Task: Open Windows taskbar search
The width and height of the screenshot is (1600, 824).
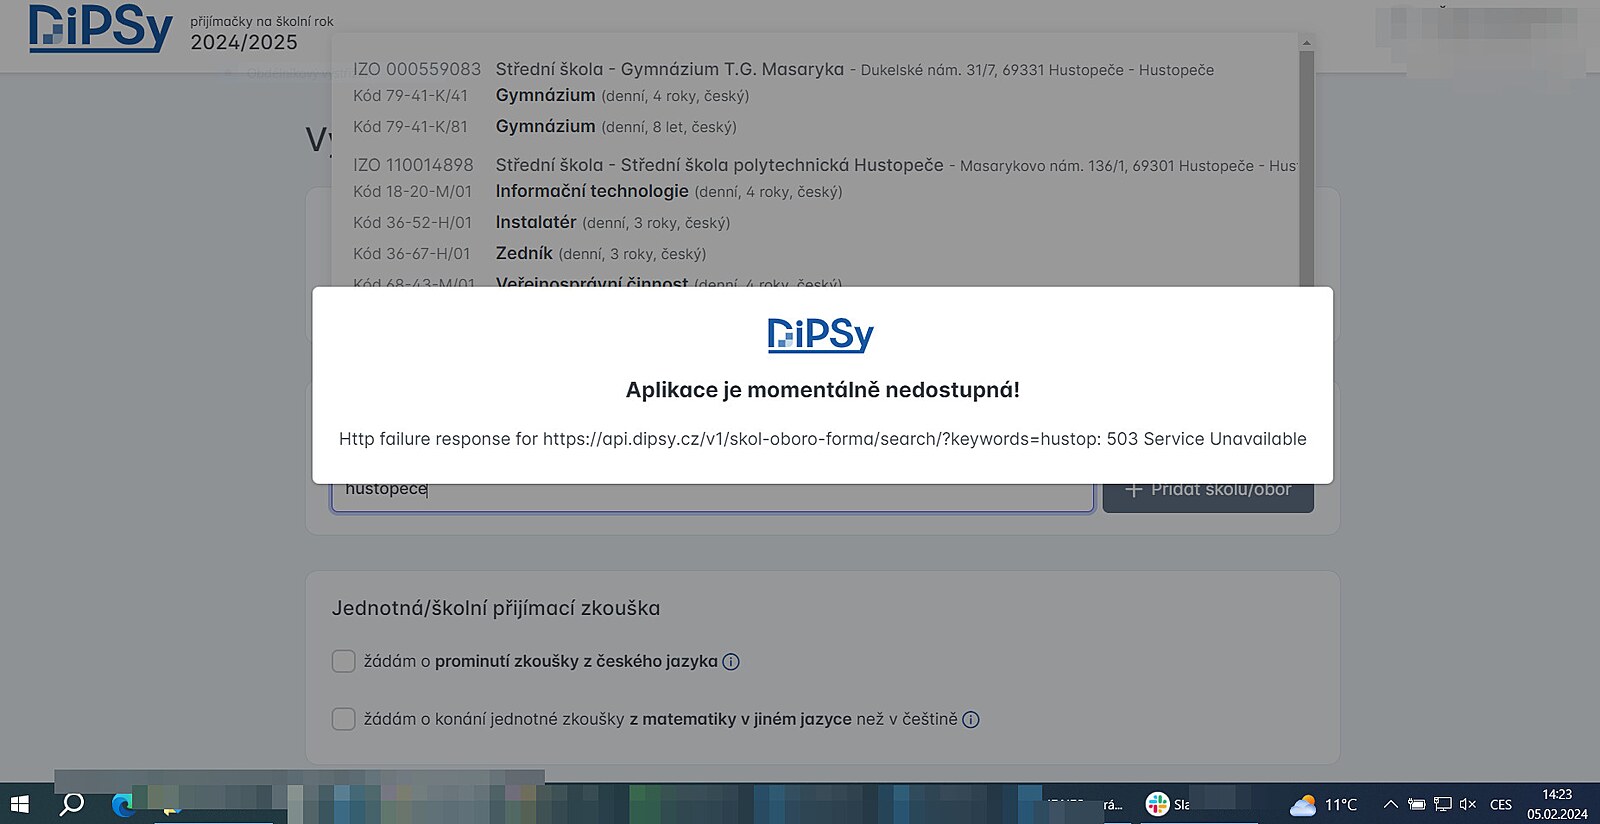Action: 72,804
